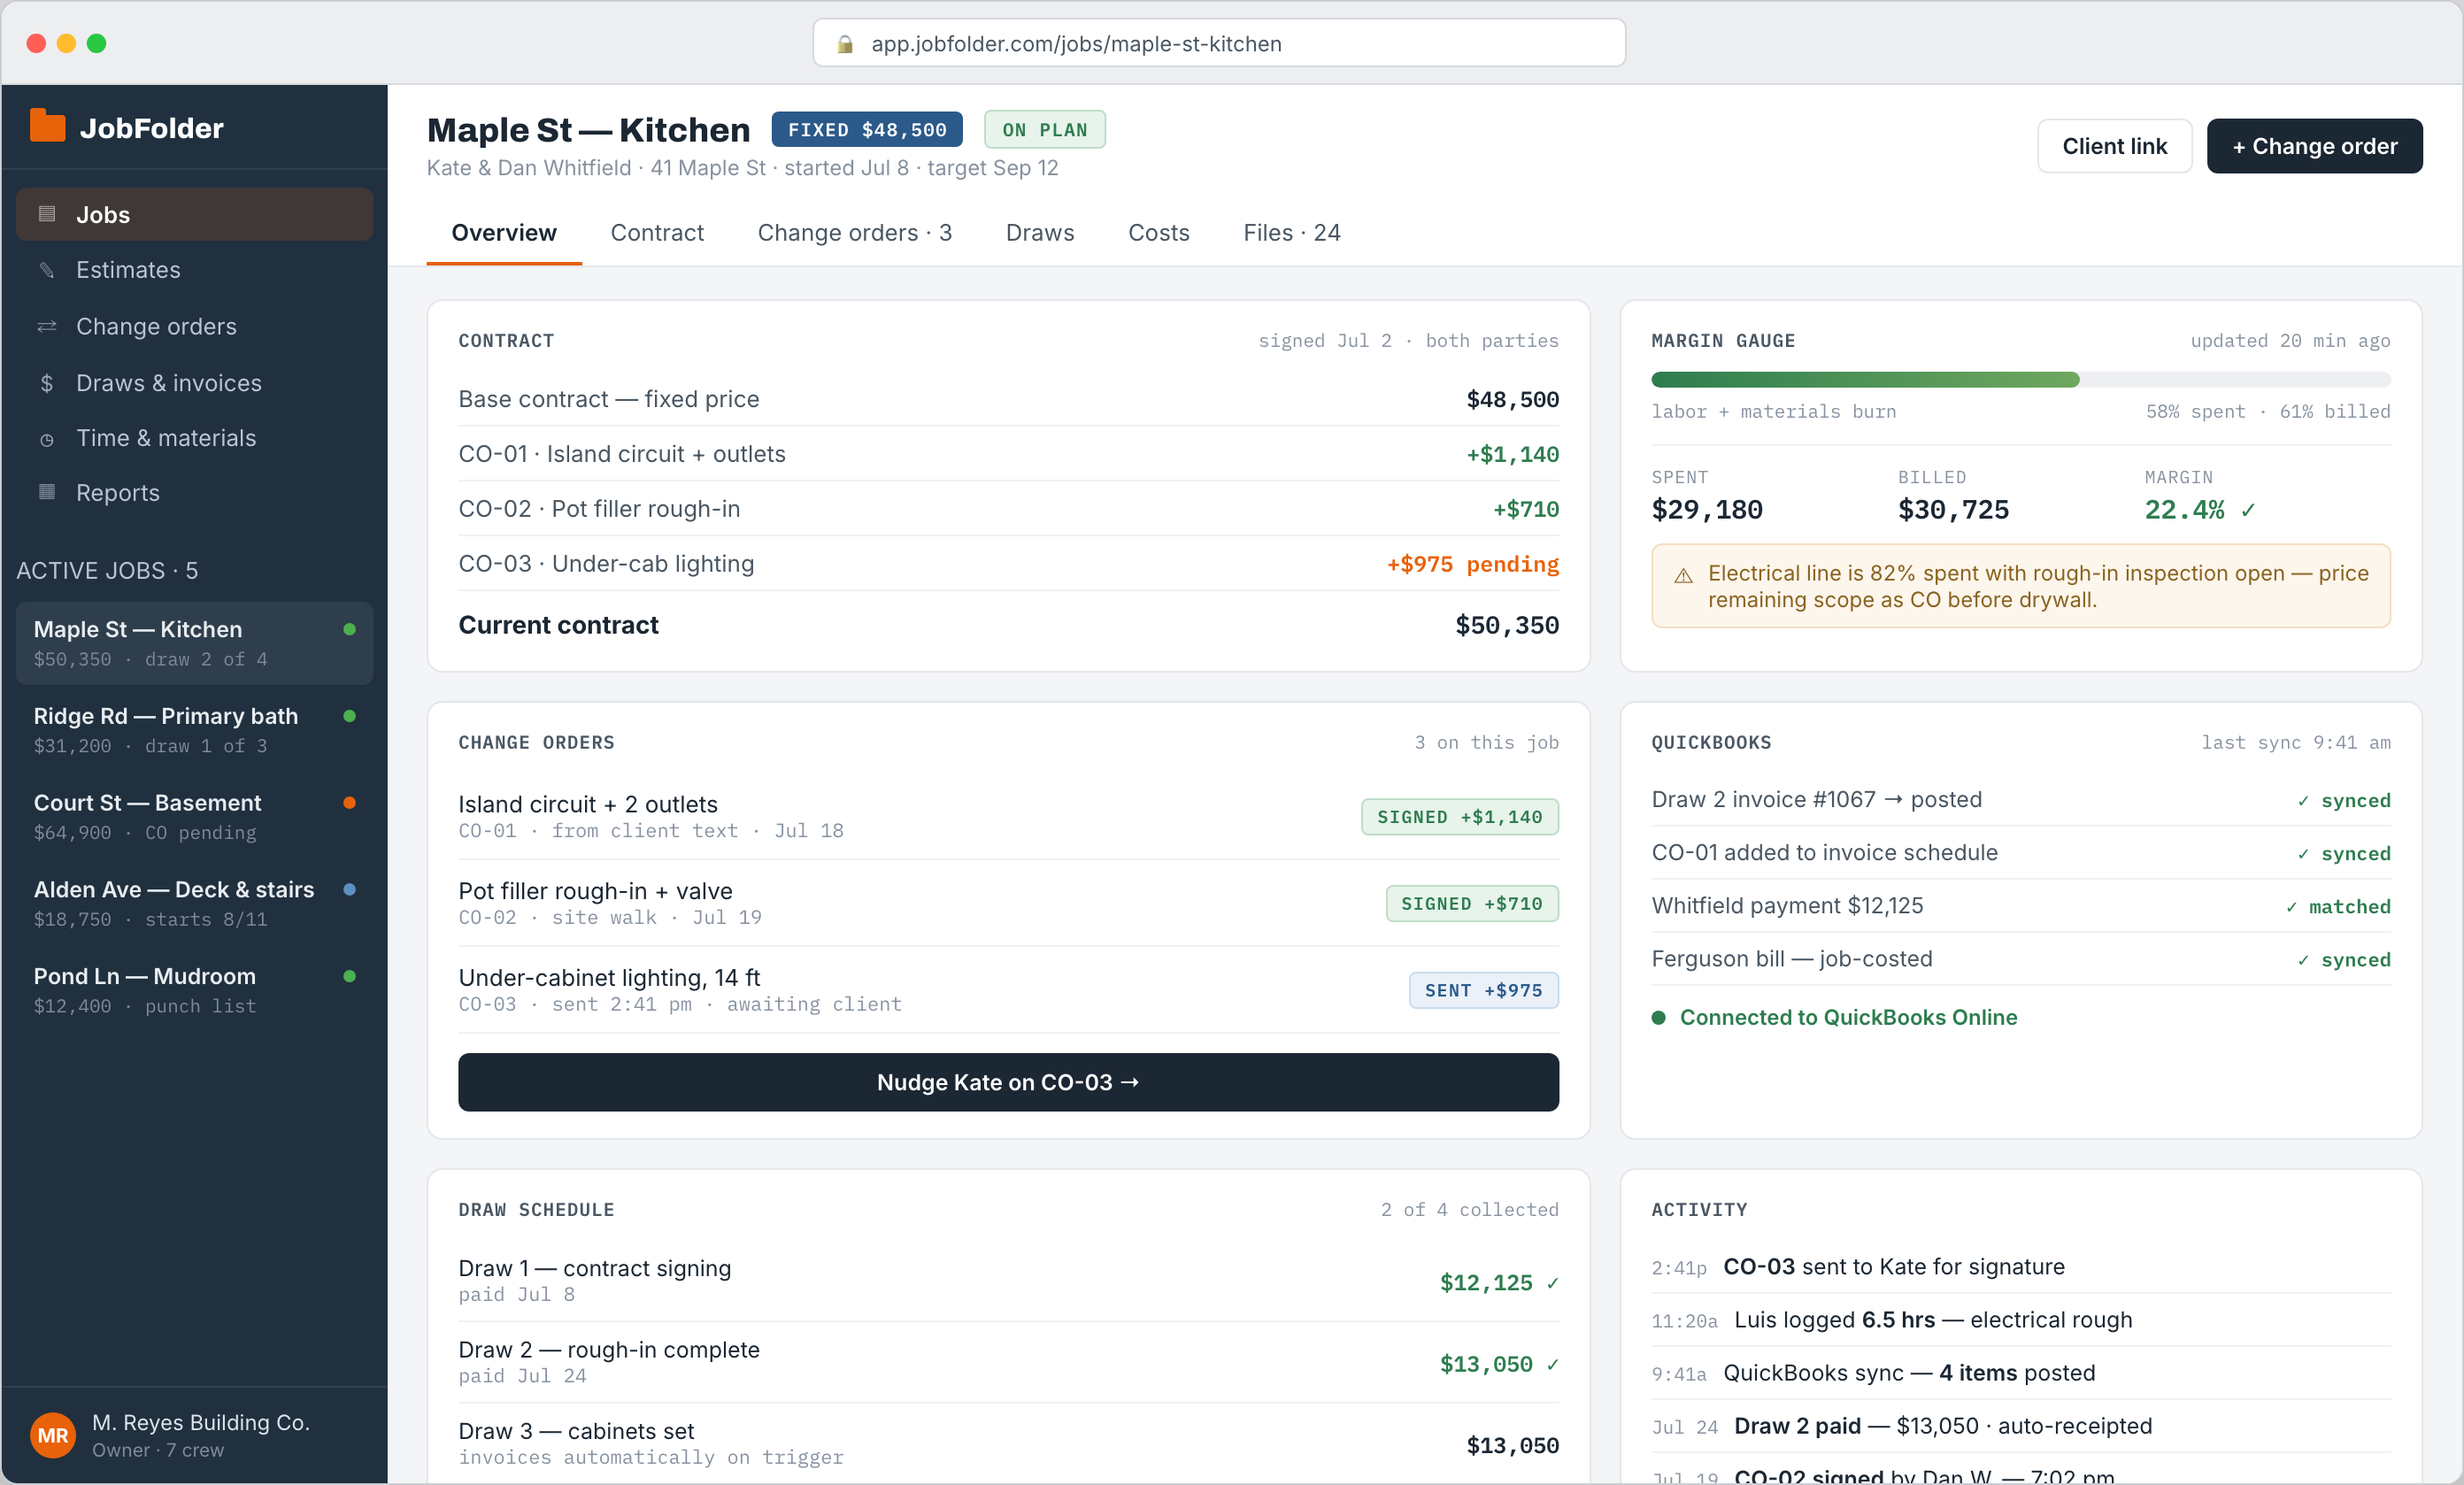Viewport: 2464px width, 1485px height.
Task: Click the margin gauge progress bar
Action: [x=2020, y=380]
